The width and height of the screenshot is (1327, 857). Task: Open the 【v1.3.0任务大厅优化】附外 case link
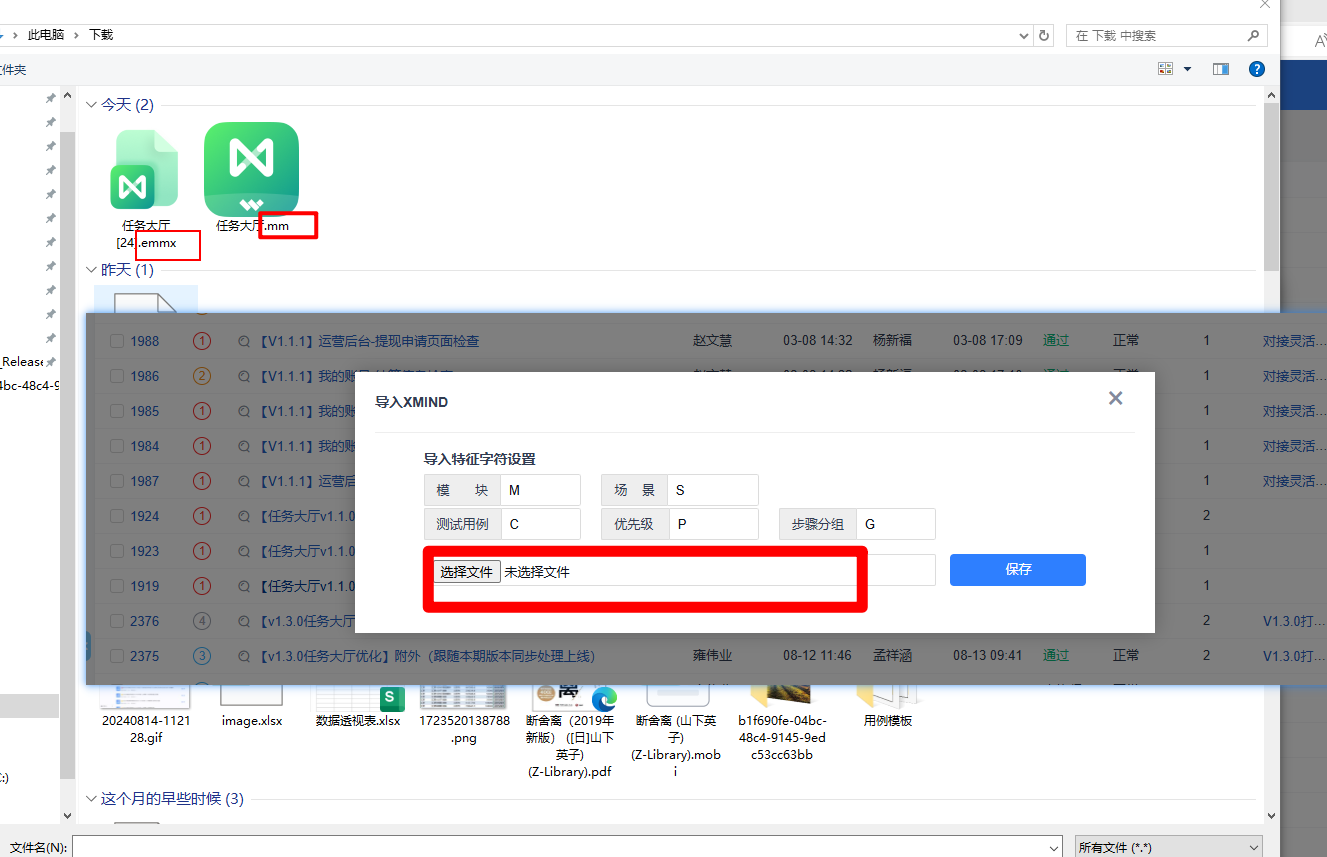coord(426,656)
